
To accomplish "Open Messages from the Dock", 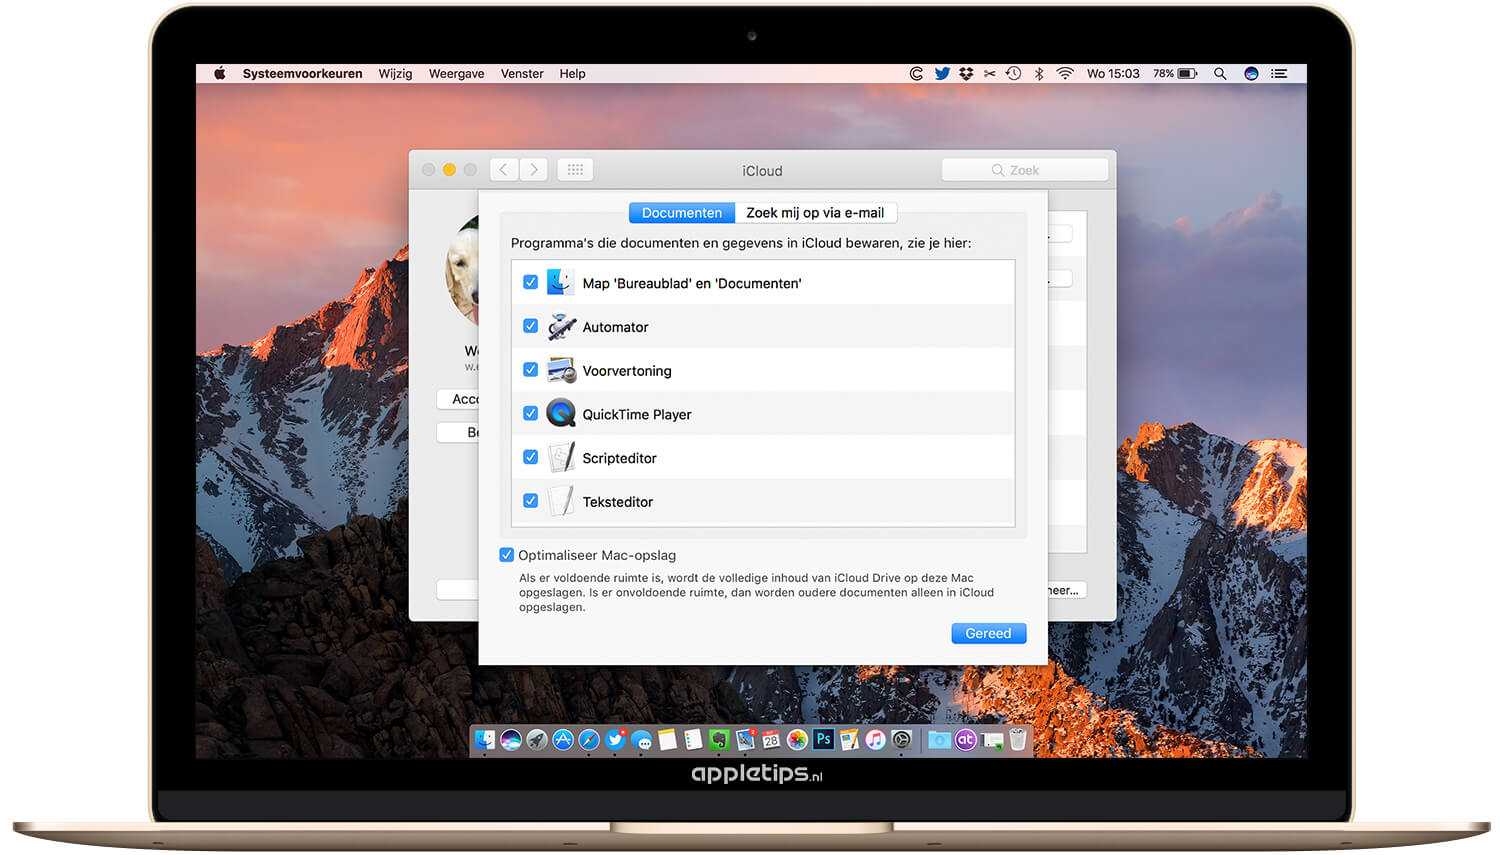I will [x=641, y=741].
